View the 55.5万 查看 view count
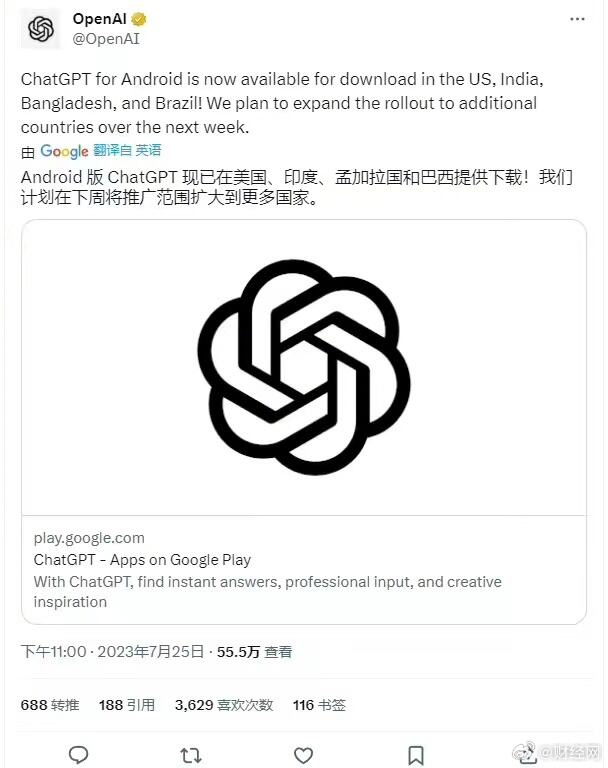The image size is (608, 768). (255, 651)
